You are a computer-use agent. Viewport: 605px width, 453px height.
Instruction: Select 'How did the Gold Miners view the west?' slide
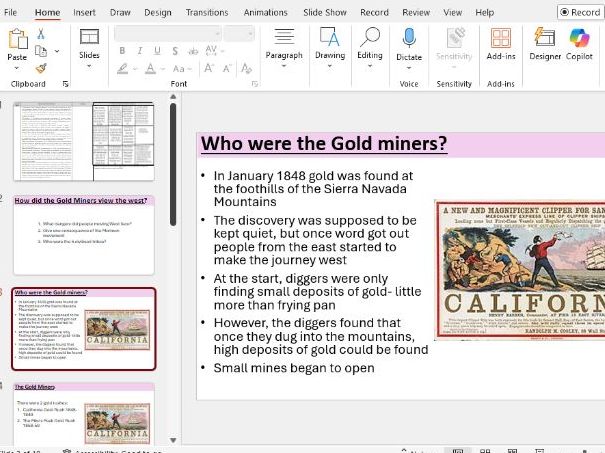84,235
